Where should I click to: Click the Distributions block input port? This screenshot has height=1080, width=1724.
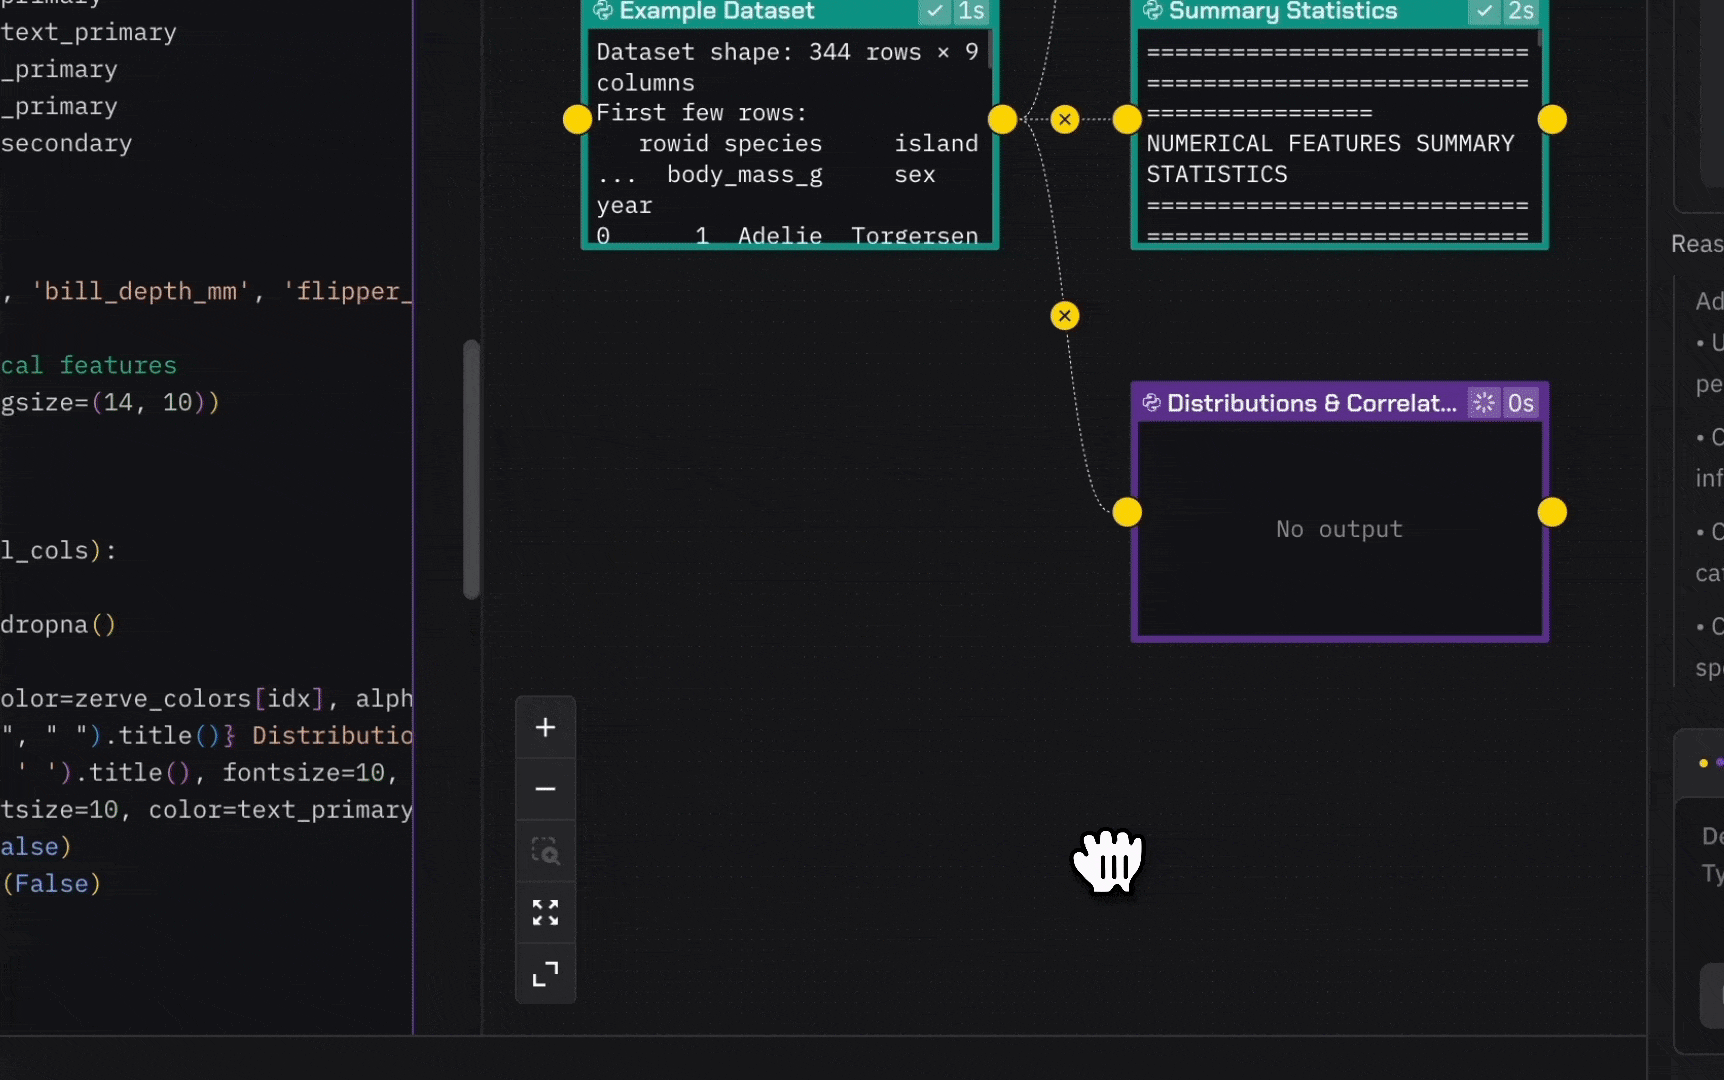click(x=1127, y=512)
